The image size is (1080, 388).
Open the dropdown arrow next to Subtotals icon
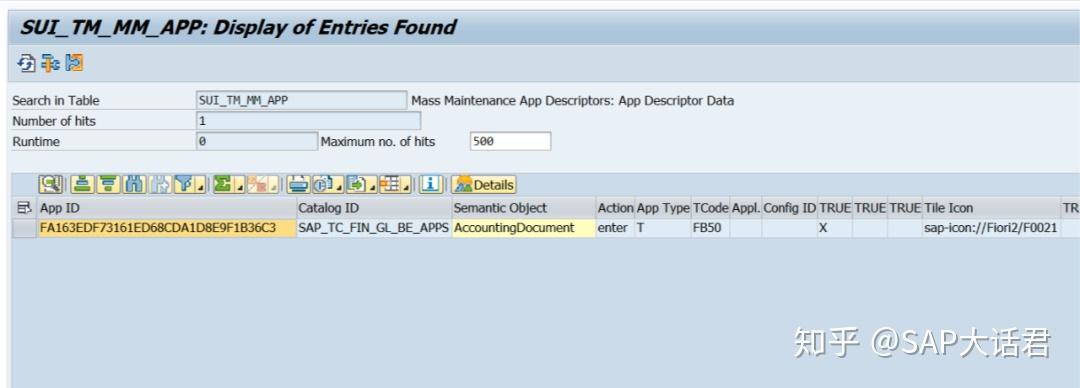pyautogui.click(x=273, y=185)
